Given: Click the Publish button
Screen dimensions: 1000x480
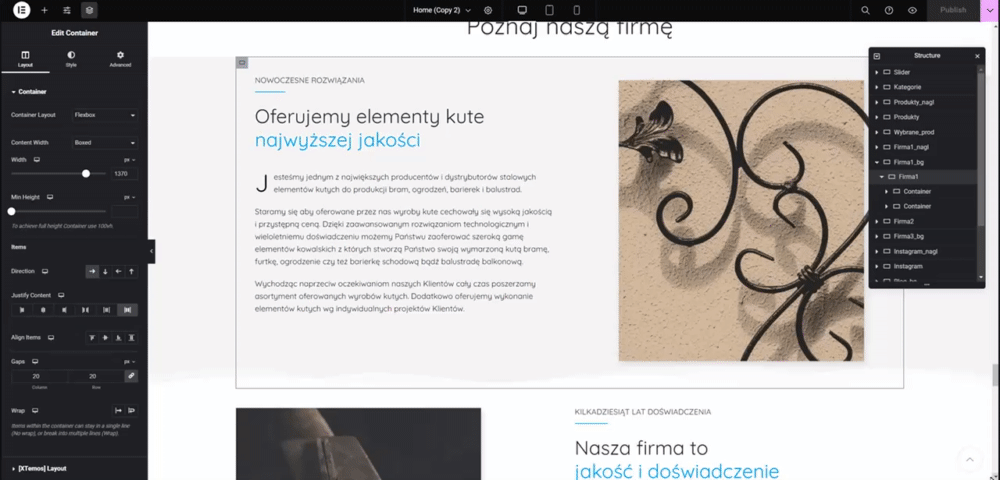Looking at the screenshot, I should (953, 10).
